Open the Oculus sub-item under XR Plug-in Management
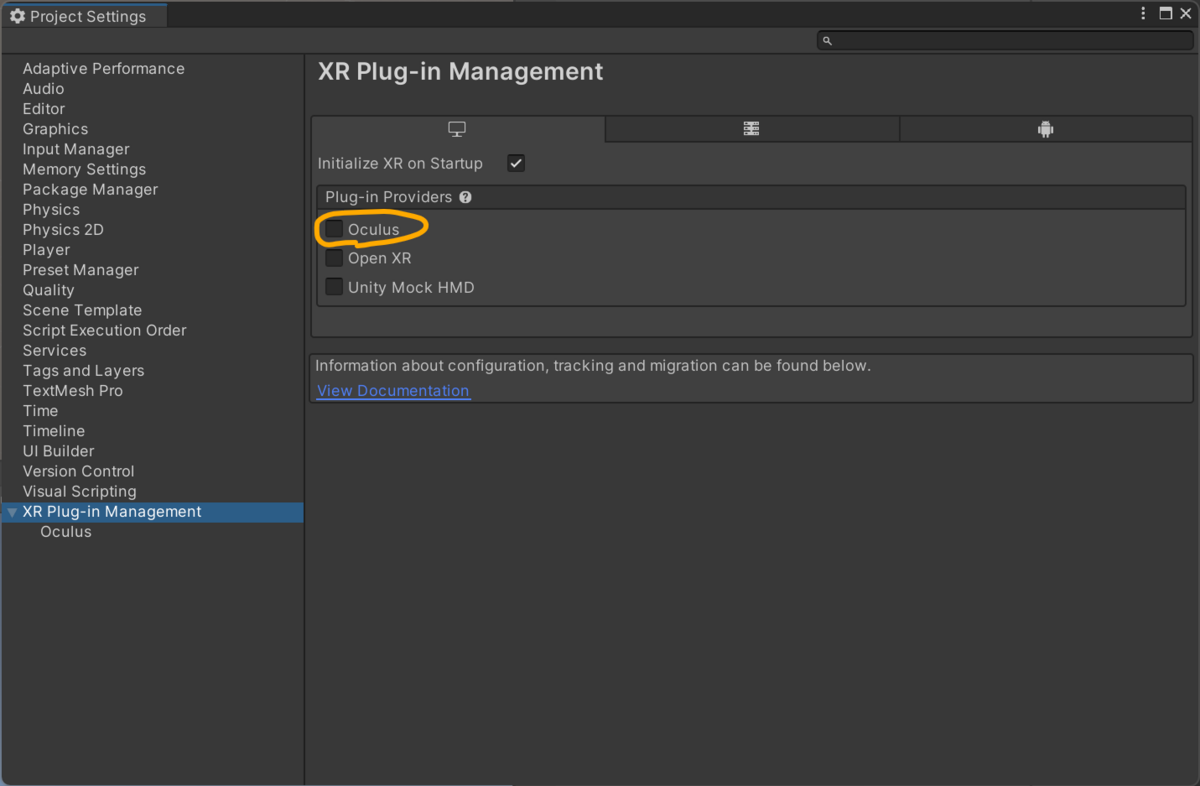 pyautogui.click(x=66, y=532)
